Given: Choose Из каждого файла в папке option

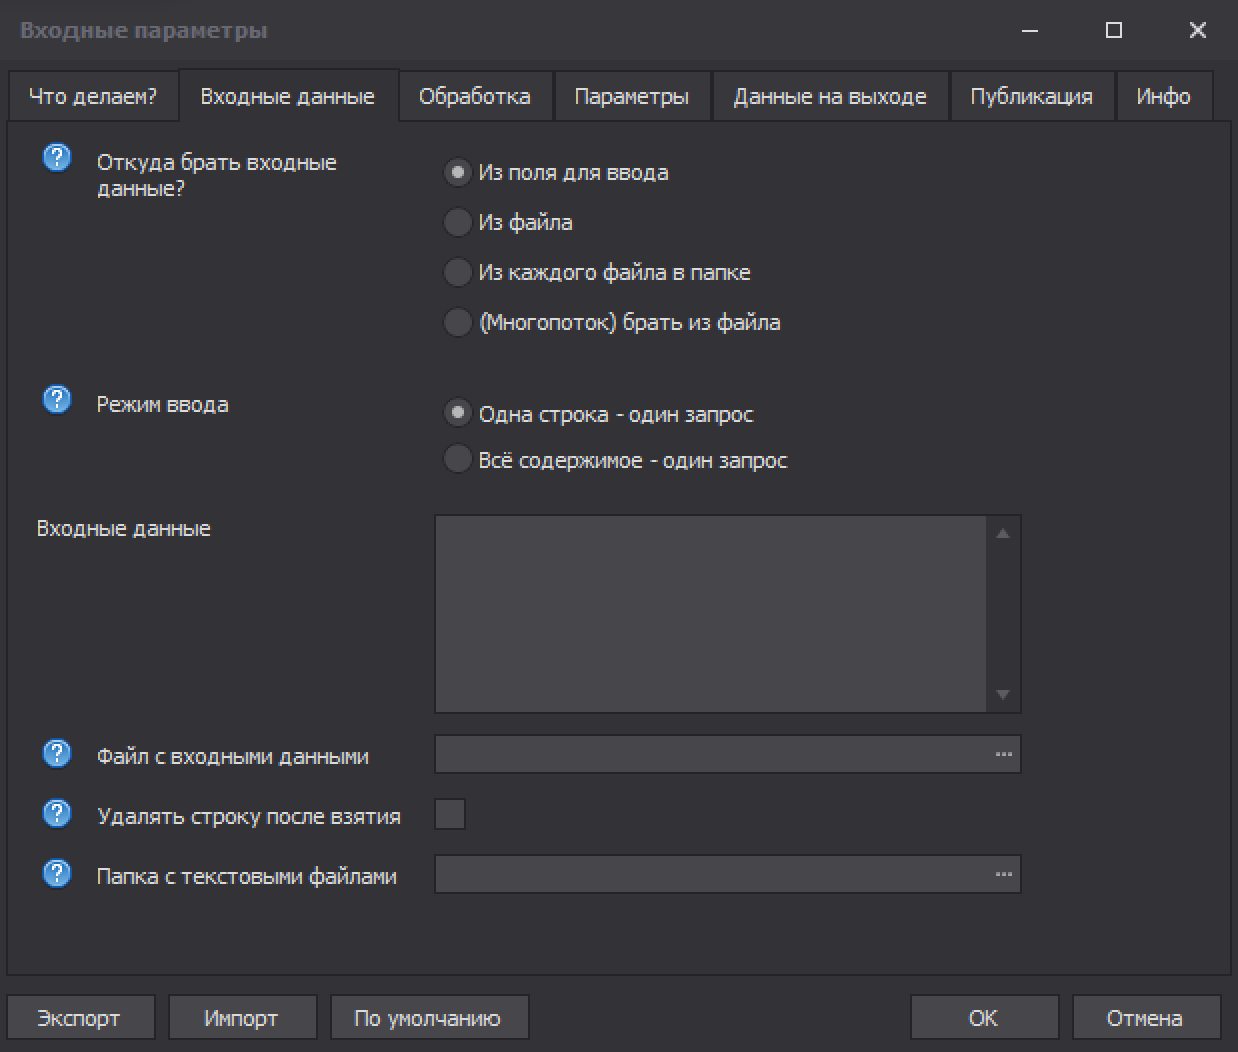Looking at the screenshot, I should 457,272.
